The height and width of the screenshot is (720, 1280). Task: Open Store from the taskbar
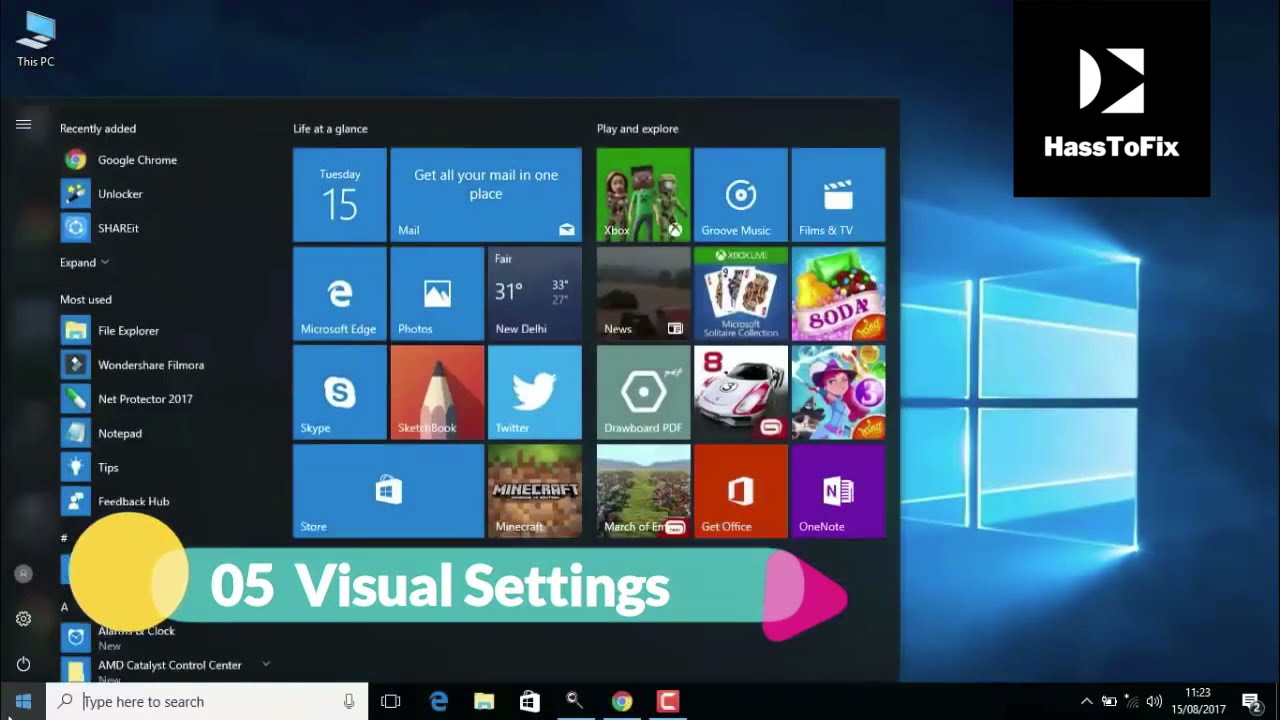530,701
